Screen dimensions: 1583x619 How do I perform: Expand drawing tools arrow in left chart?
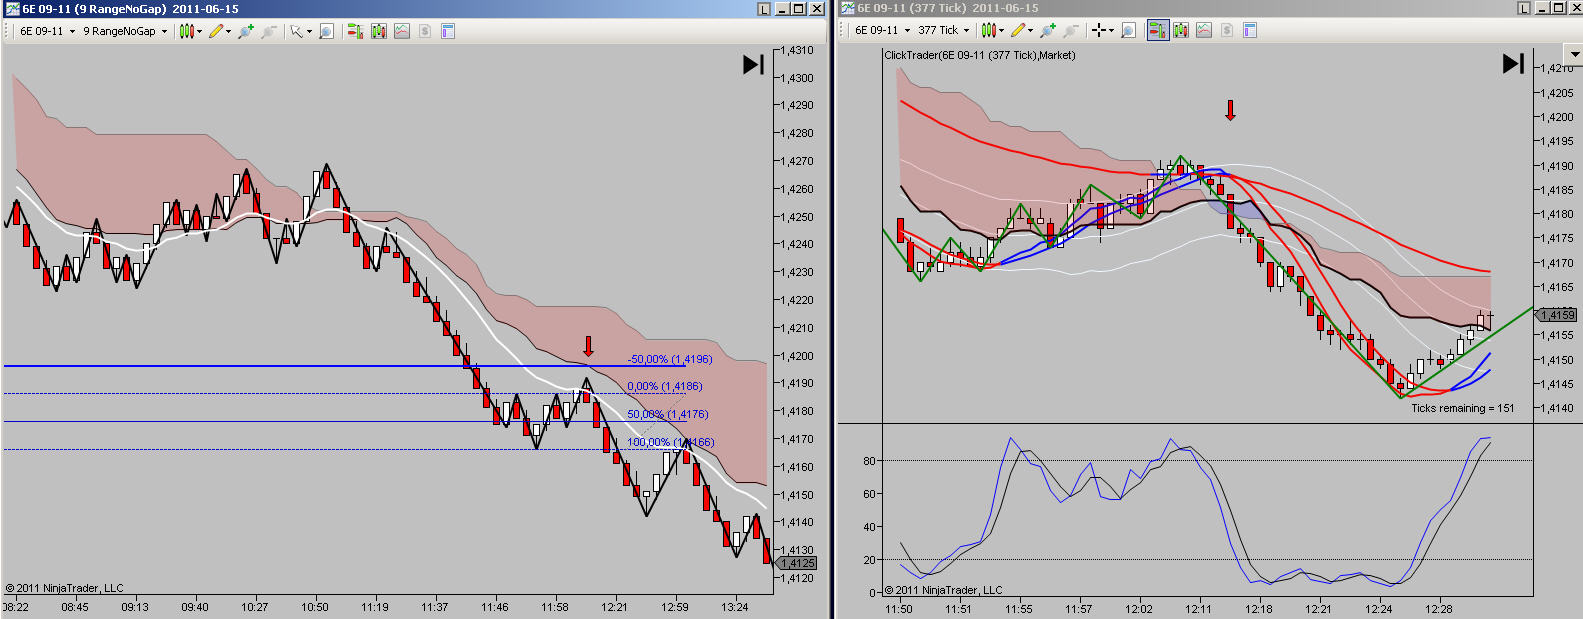(228, 31)
